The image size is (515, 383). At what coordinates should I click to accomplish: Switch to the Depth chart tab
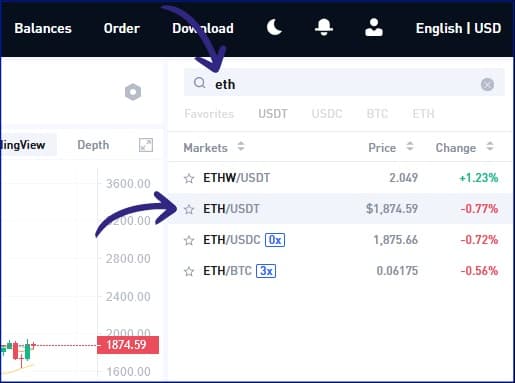(x=93, y=145)
